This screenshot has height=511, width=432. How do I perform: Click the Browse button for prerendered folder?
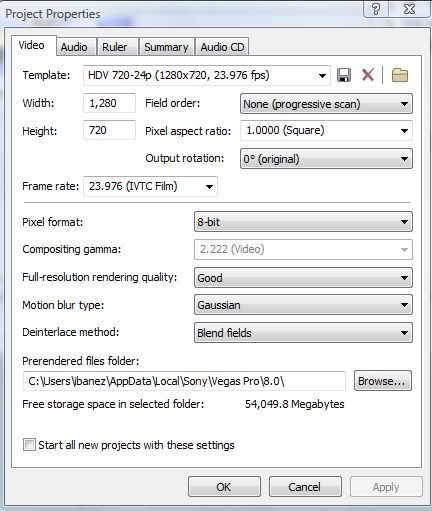(383, 381)
